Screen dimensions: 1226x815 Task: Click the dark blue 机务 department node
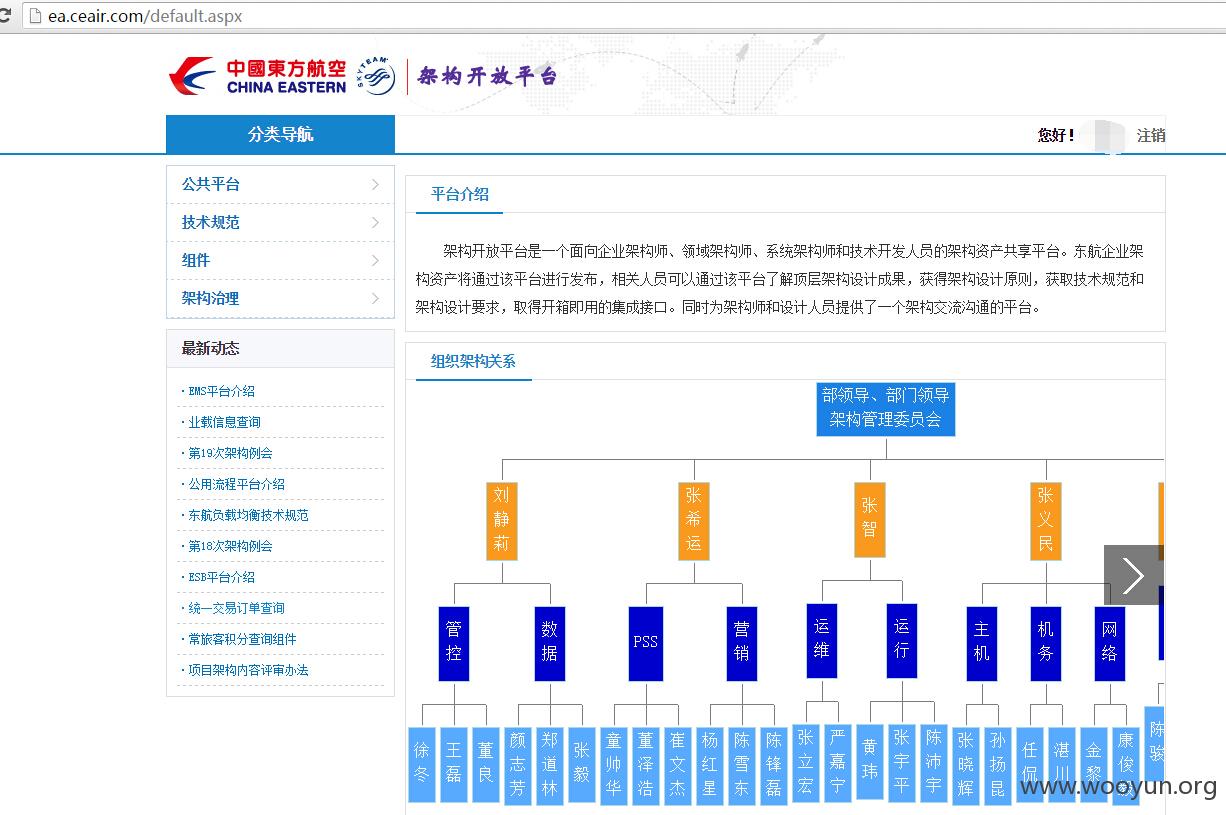click(1046, 643)
